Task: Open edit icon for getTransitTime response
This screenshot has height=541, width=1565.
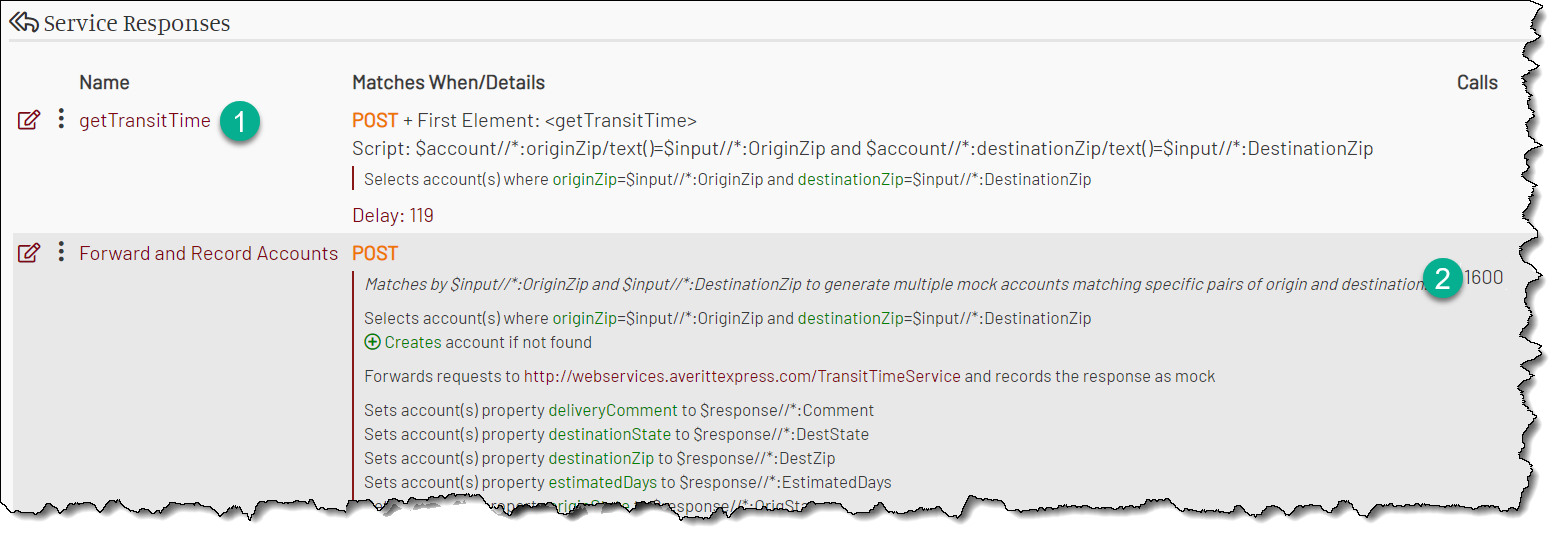Action: [x=30, y=120]
